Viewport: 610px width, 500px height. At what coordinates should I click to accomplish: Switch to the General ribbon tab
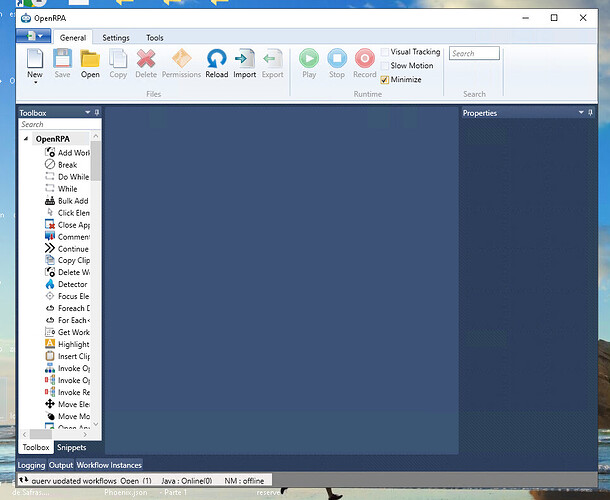point(73,38)
